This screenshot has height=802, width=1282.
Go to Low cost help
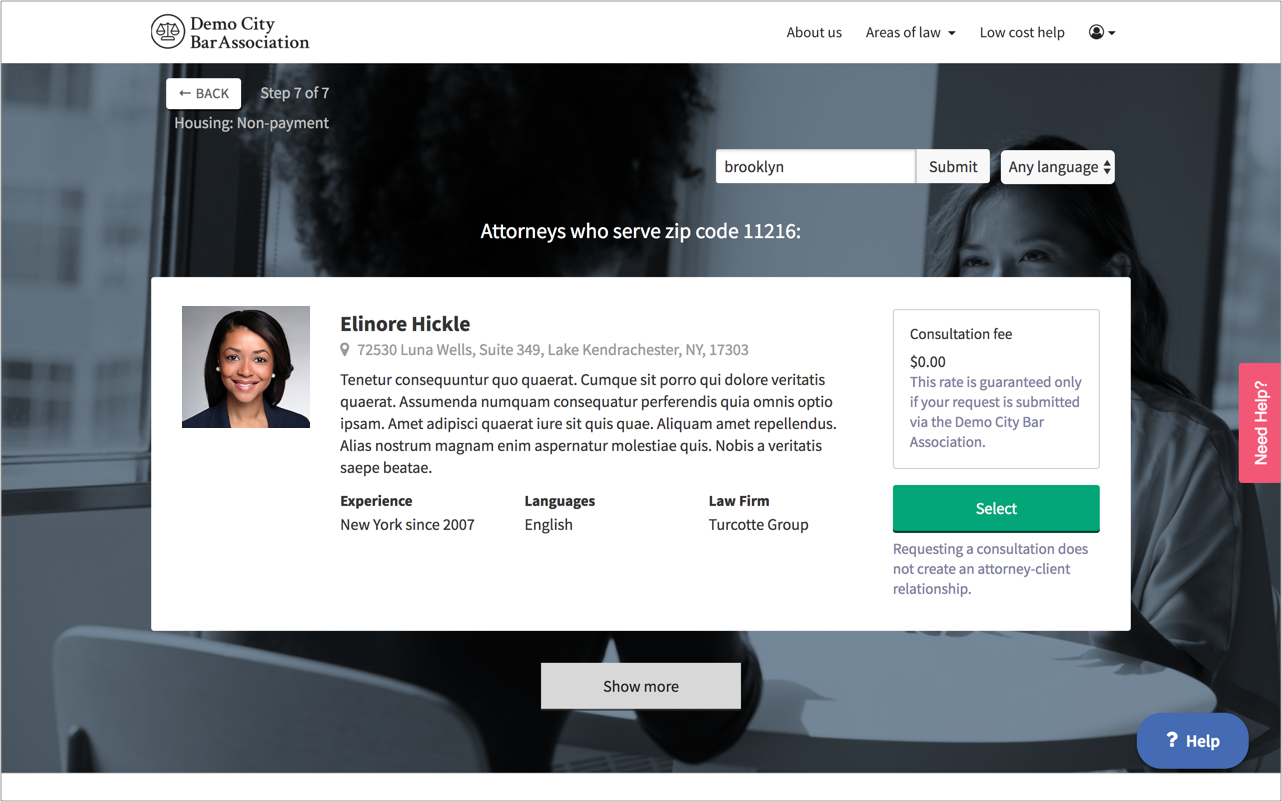(x=1022, y=32)
